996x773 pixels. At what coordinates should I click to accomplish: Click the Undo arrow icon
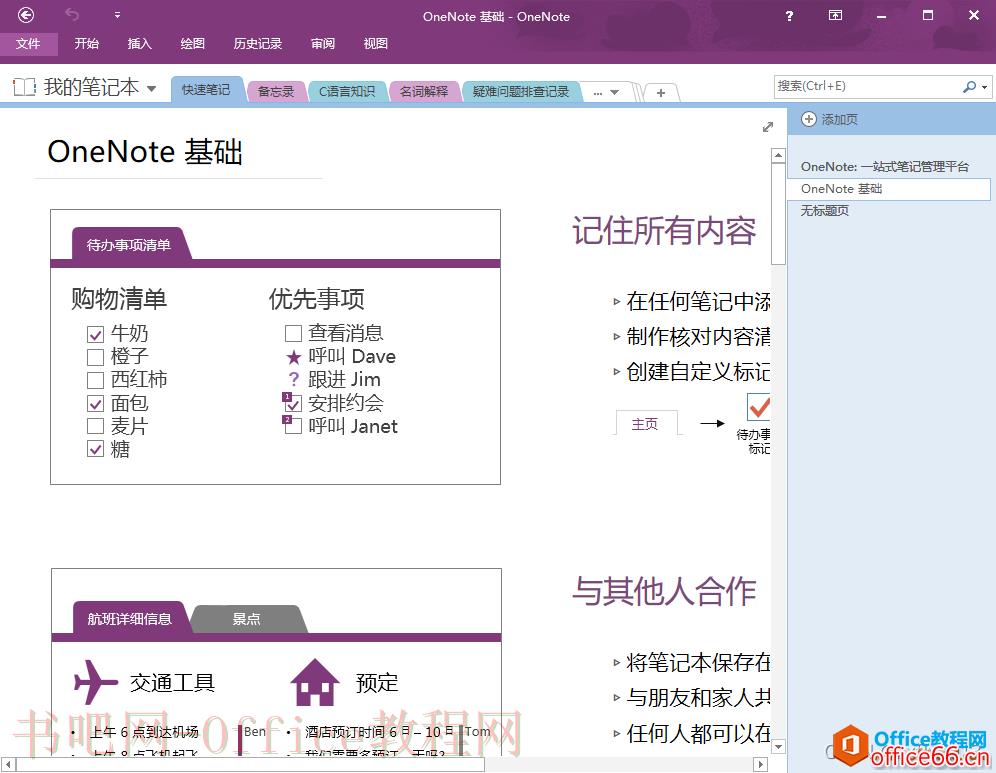click(x=72, y=15)
